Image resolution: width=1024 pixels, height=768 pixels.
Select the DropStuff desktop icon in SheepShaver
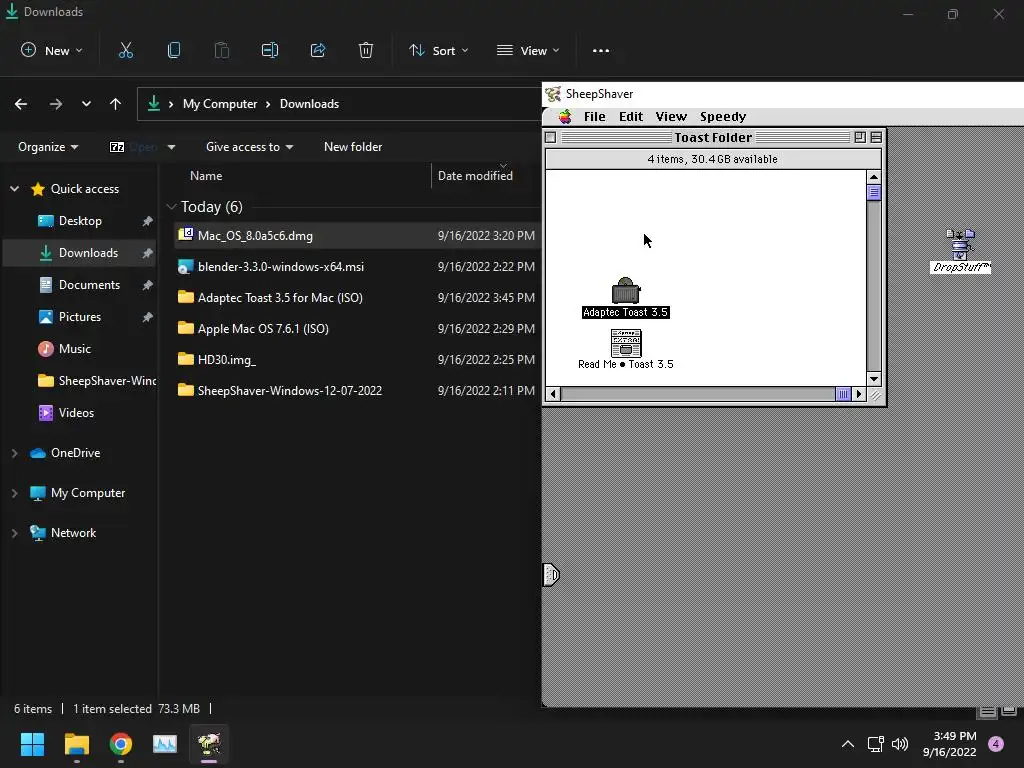point(960,244)
